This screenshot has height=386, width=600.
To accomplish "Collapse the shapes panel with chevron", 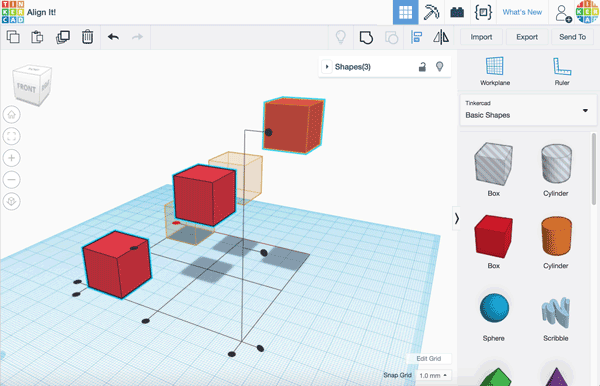I will (457, 218).
